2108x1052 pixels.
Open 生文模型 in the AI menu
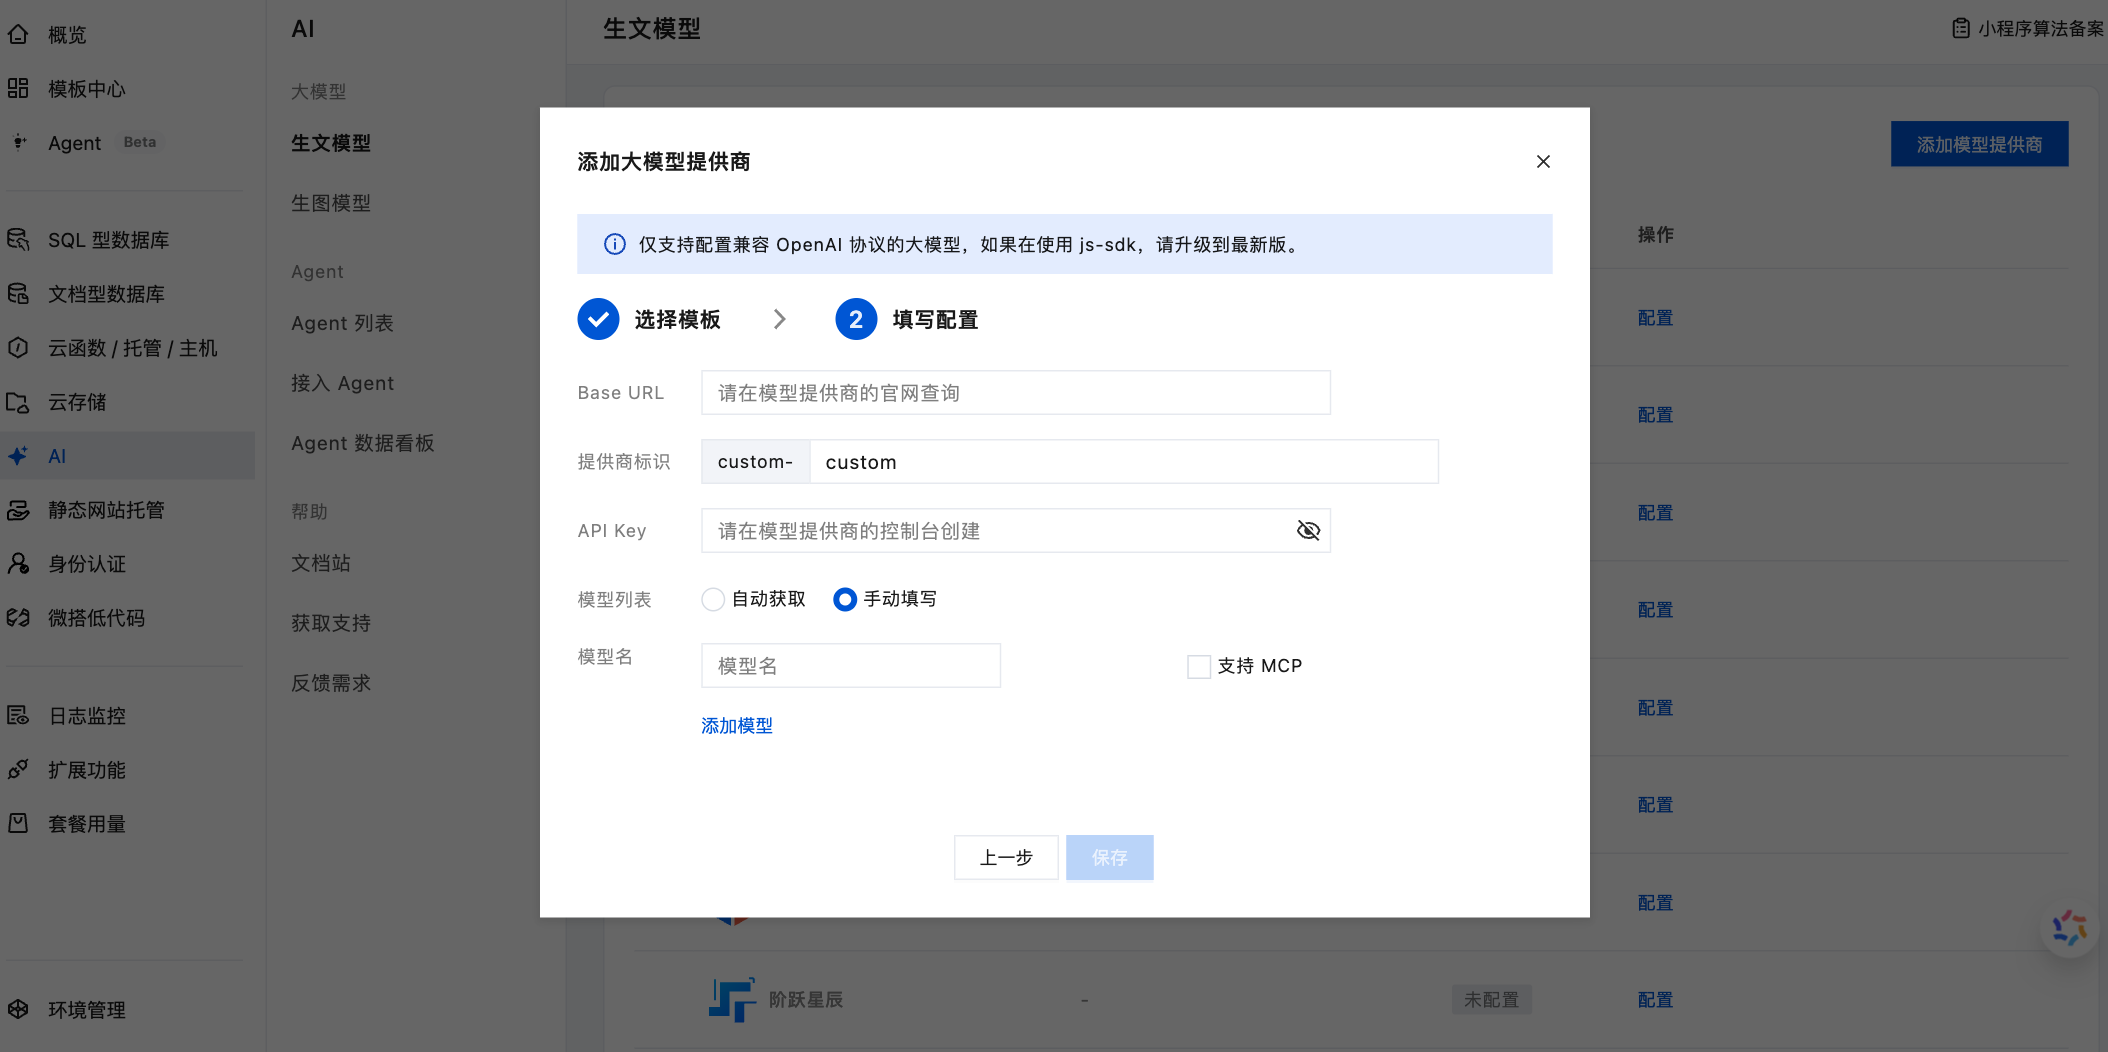331,143
